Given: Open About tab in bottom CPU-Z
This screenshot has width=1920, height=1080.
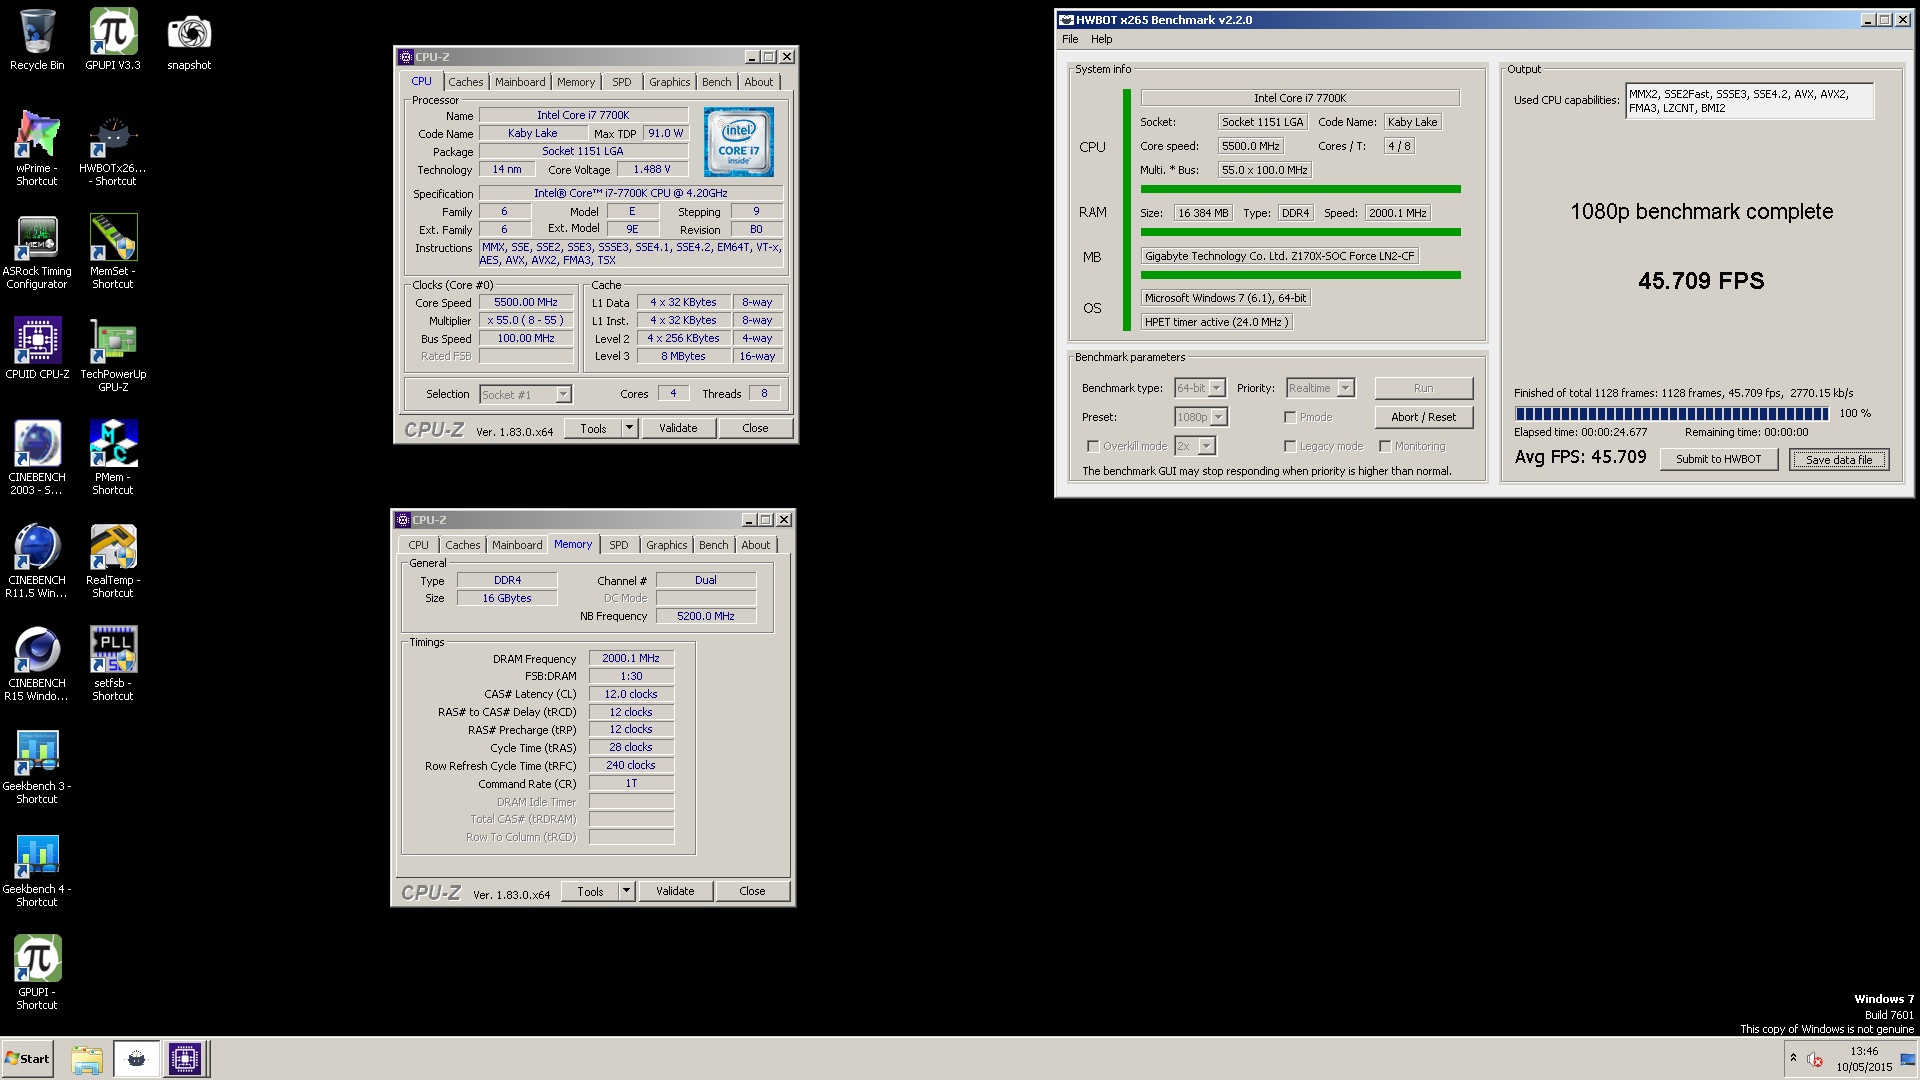Looking at the screenshot, I should coord(756,545).
